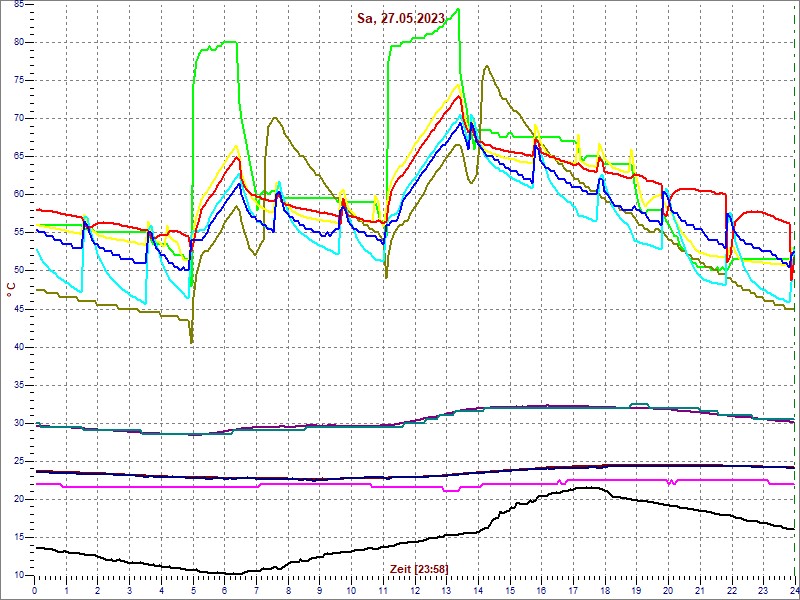The width and height of the screenshot is (800, 600).
Task: Click the date title 'Sa, 27.05.2023'
Action: [x=401, y=19]
